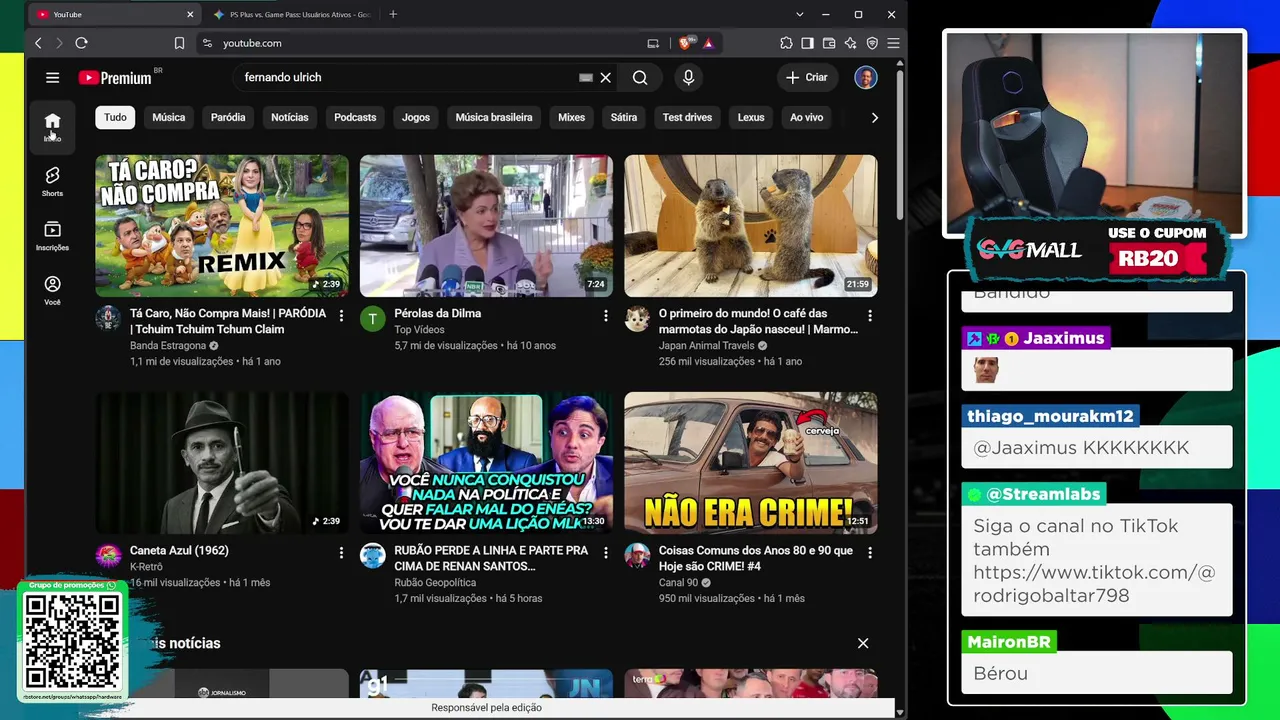Image resolution: width=1280 pixels, height=720 pixels.
Task: Open the Brave Shields lion icon
Action: coord(685,43)
